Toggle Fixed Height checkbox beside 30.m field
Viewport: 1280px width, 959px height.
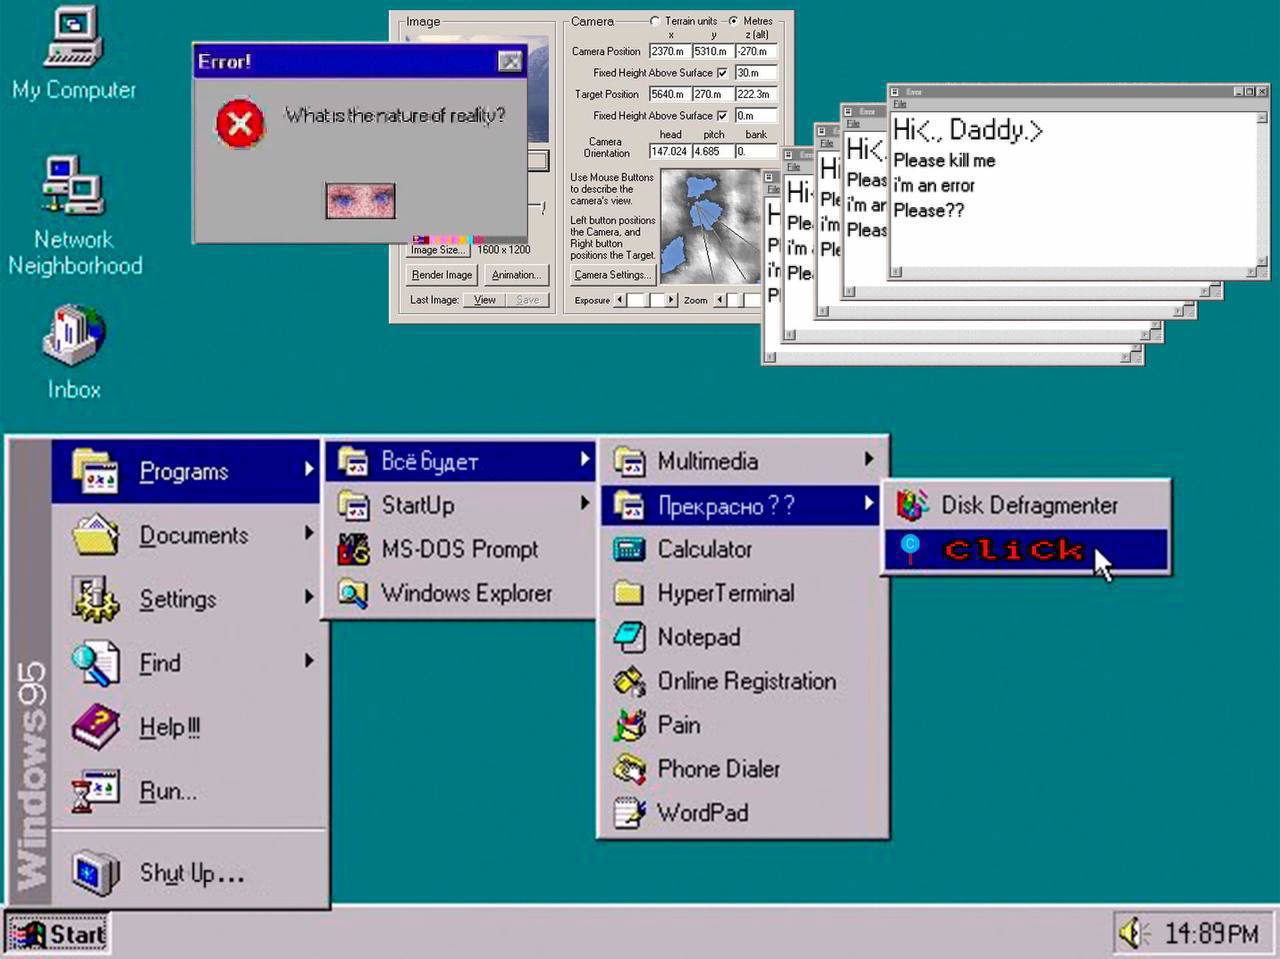(722, 73)
